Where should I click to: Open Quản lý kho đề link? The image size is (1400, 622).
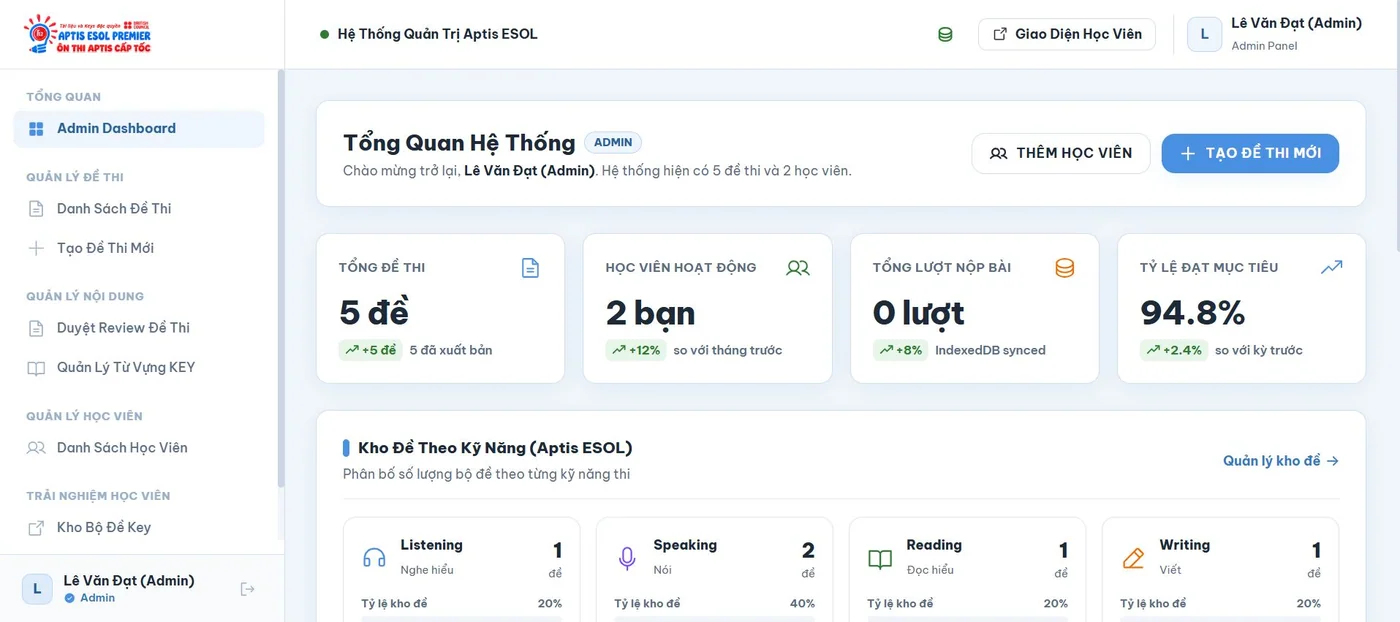(x=1281, y=461)
